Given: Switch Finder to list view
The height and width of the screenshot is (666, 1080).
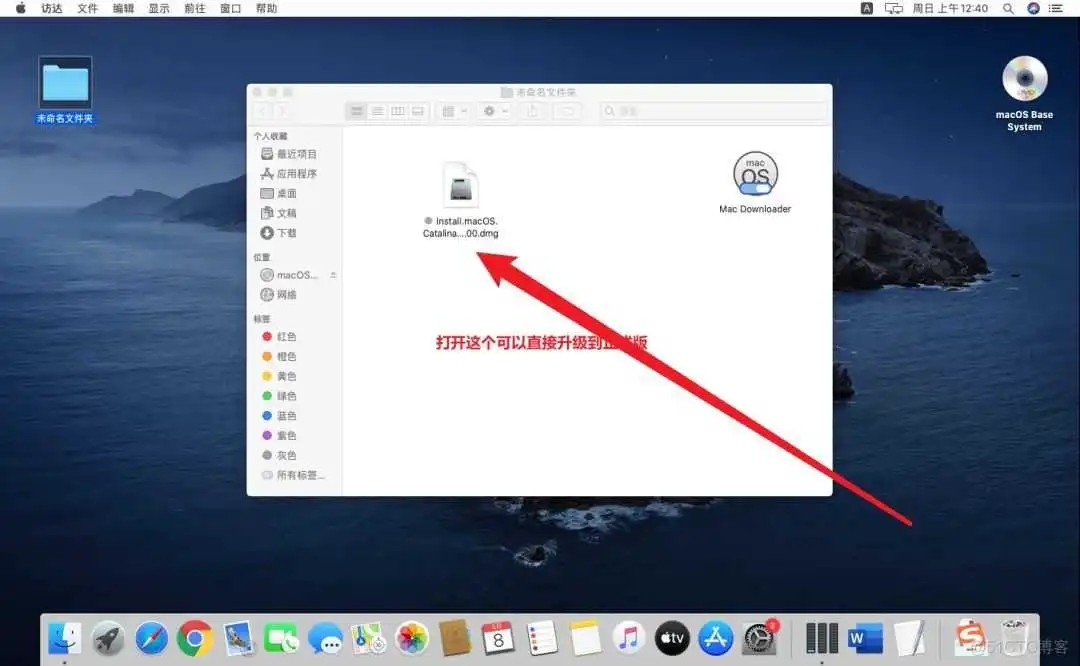Looking at the screenshot, I should coord(377,110).
